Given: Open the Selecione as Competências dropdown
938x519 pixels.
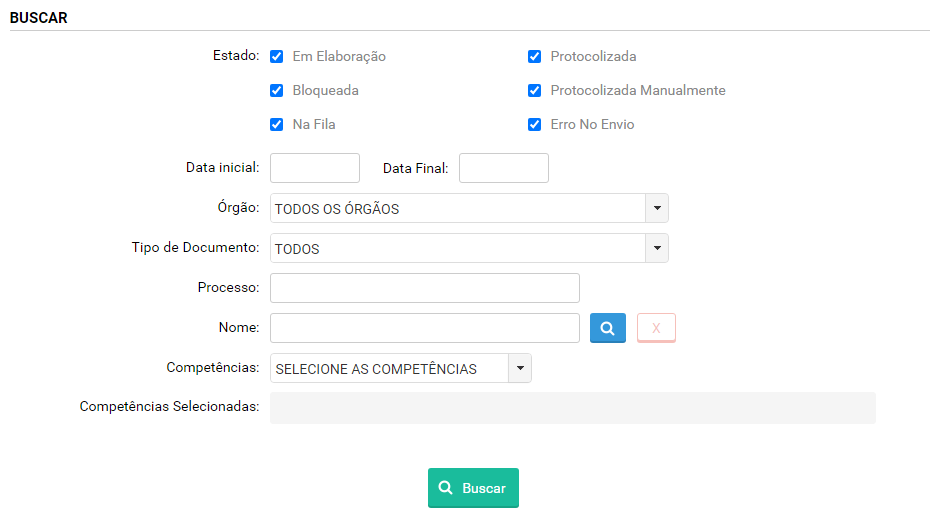Looking at the screenshot, I should [x=400, y=368].
